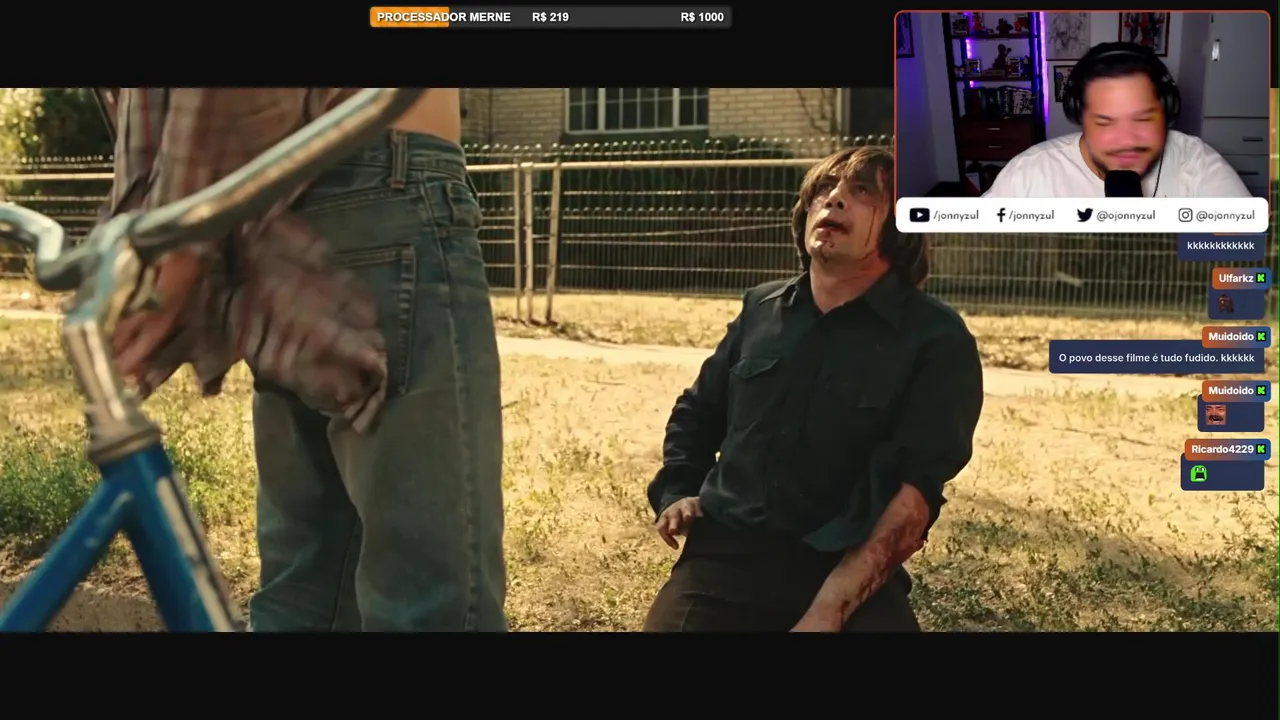Click the 'kkkkkkkkkkkk' chat message
The width and height of the screenshot is (1280, 720).
pos(1220,246)
